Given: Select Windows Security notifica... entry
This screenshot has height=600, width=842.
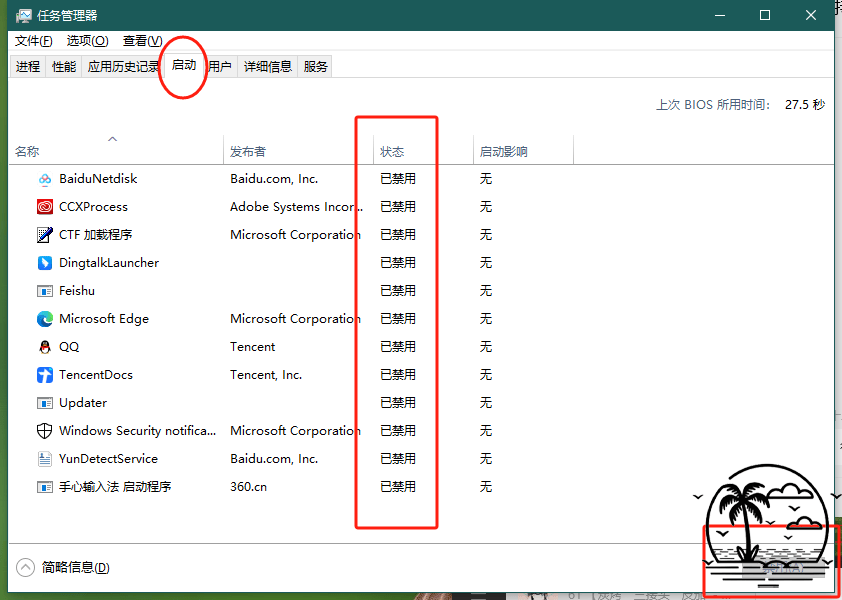Looking at the screenshot, I should coord(420,431).
